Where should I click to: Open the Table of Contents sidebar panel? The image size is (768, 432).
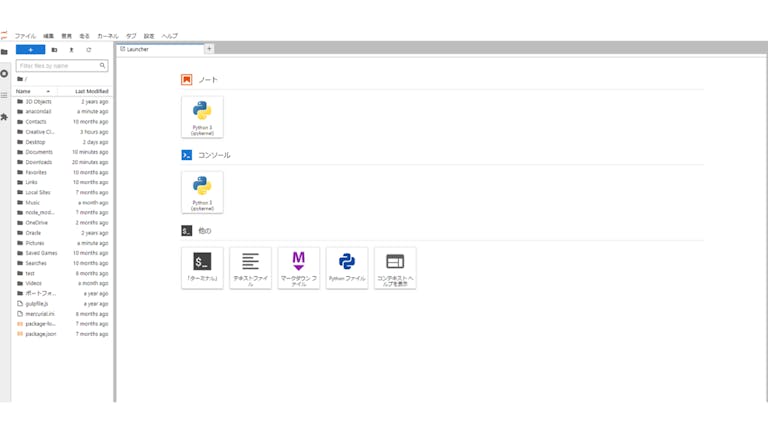4,95
